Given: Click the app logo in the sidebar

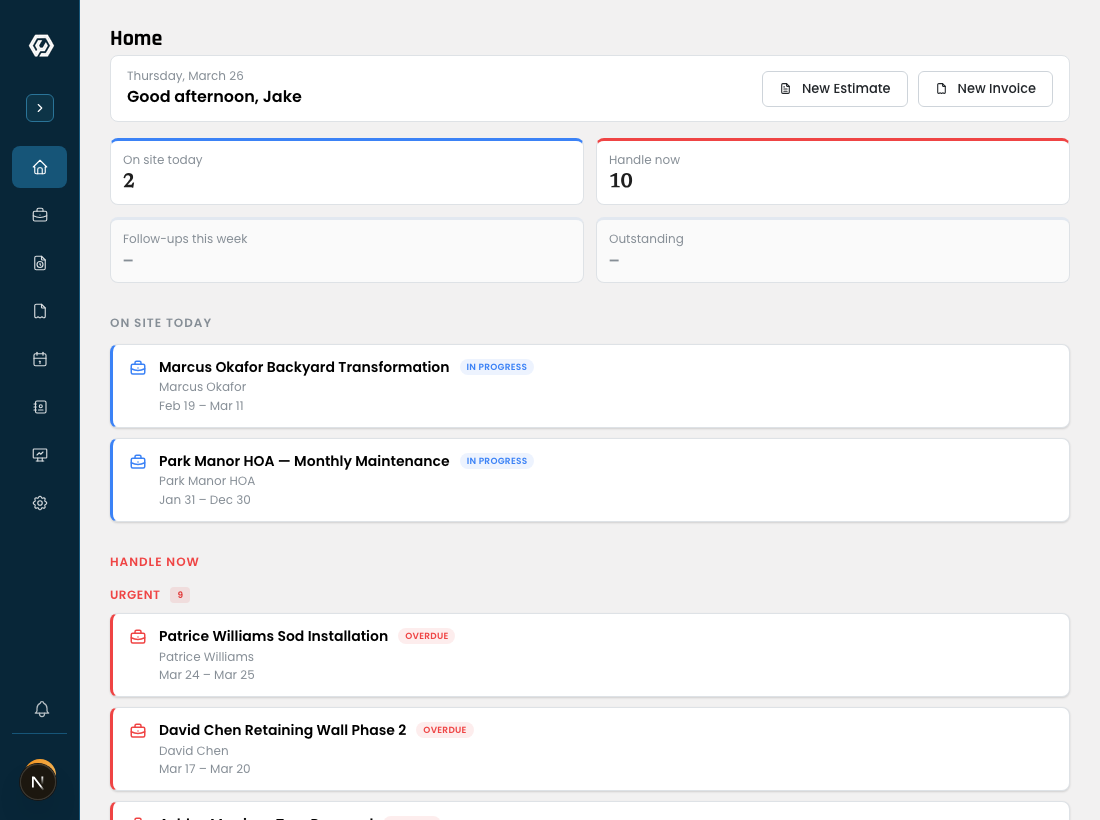Looking at the screenshot, I should tap(40, 45).
